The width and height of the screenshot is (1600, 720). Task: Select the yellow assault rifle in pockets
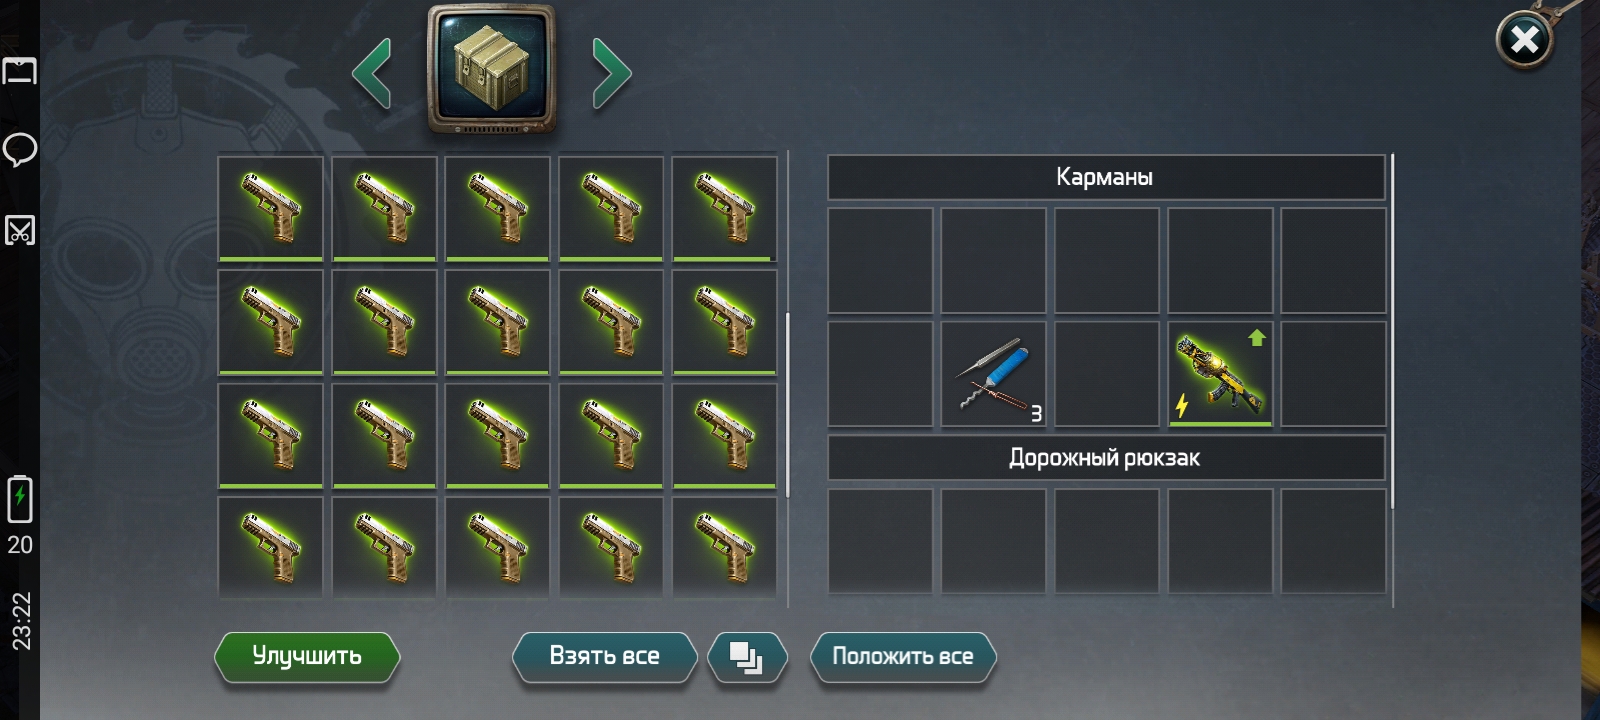click(1220, 374)
